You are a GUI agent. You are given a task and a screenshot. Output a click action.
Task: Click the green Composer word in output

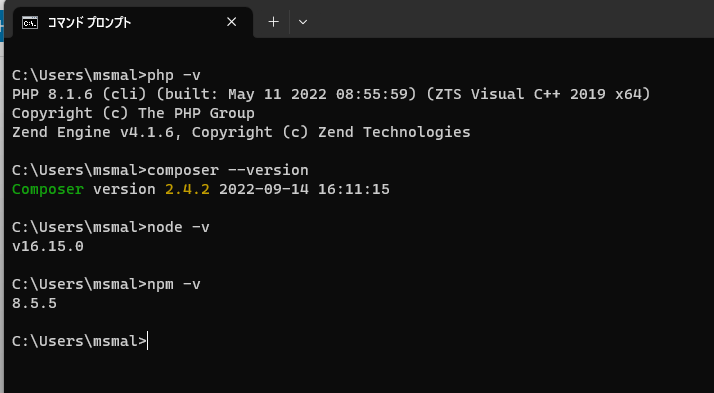click(x=48, y=189)
